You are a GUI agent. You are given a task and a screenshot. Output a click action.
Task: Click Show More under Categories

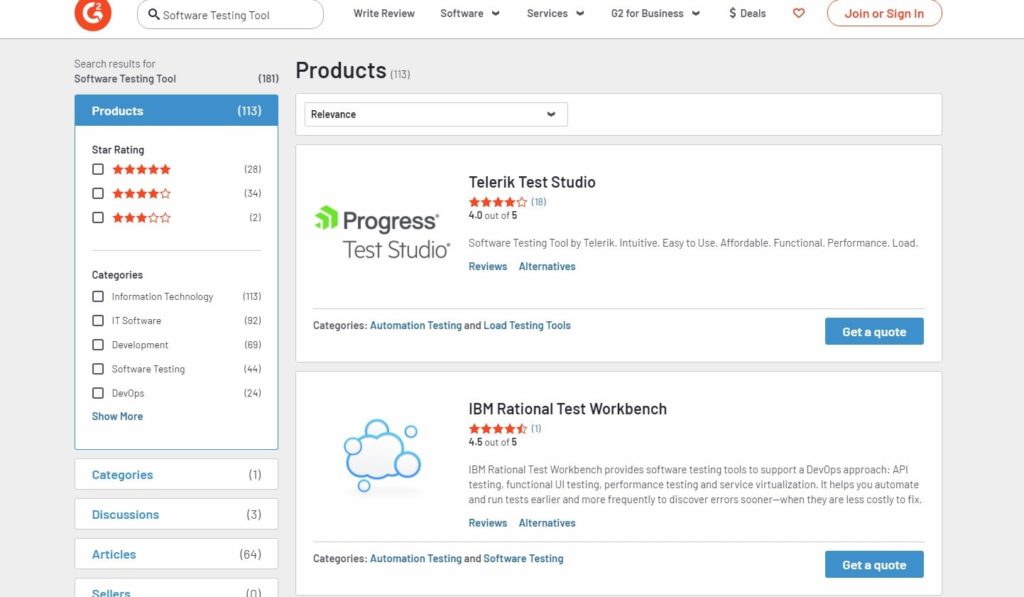[x=117, y=416]
